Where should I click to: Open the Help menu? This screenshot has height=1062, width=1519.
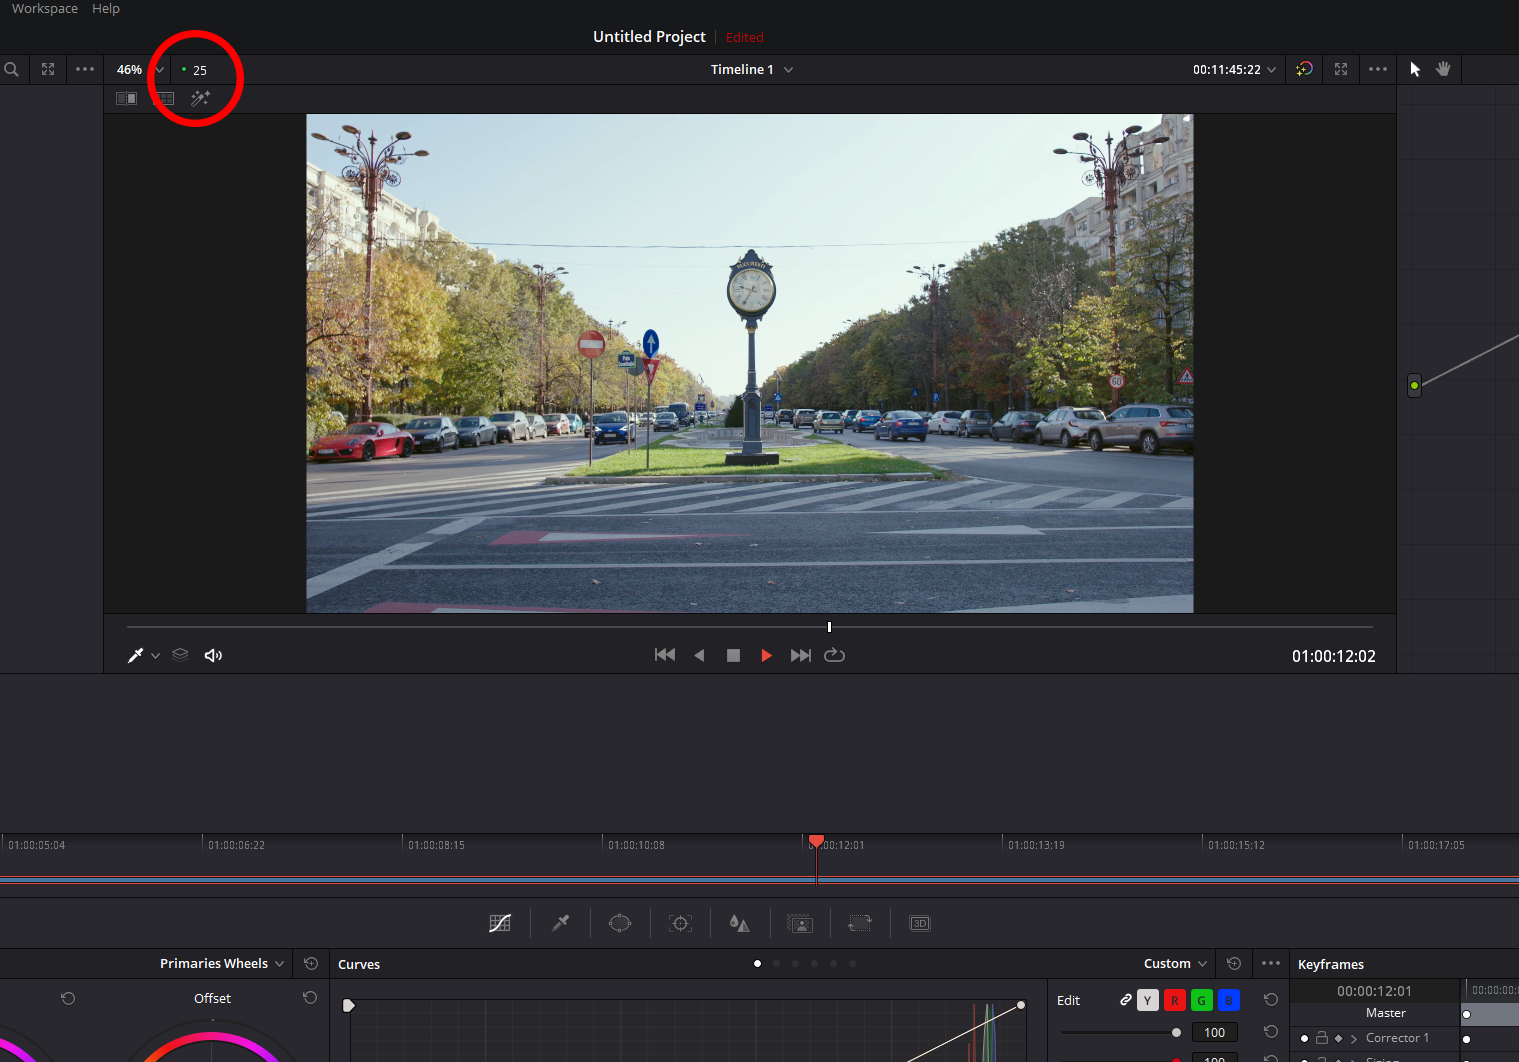106,9
